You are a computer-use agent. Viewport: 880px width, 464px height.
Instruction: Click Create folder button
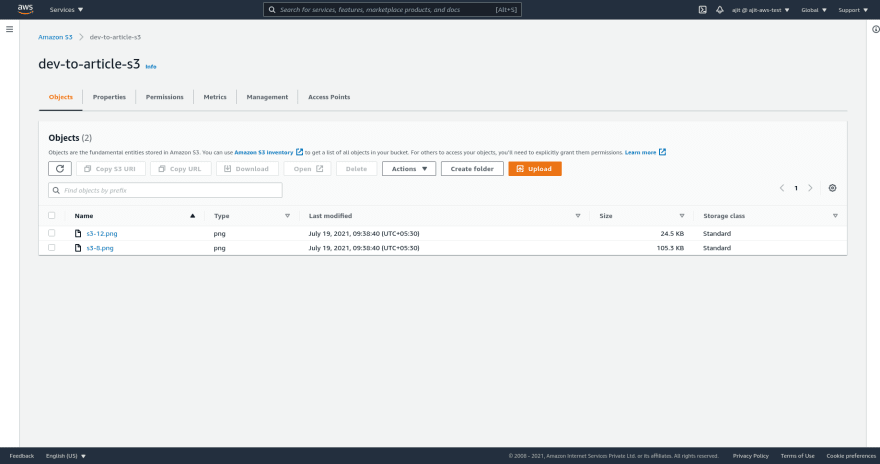point(472,168)
